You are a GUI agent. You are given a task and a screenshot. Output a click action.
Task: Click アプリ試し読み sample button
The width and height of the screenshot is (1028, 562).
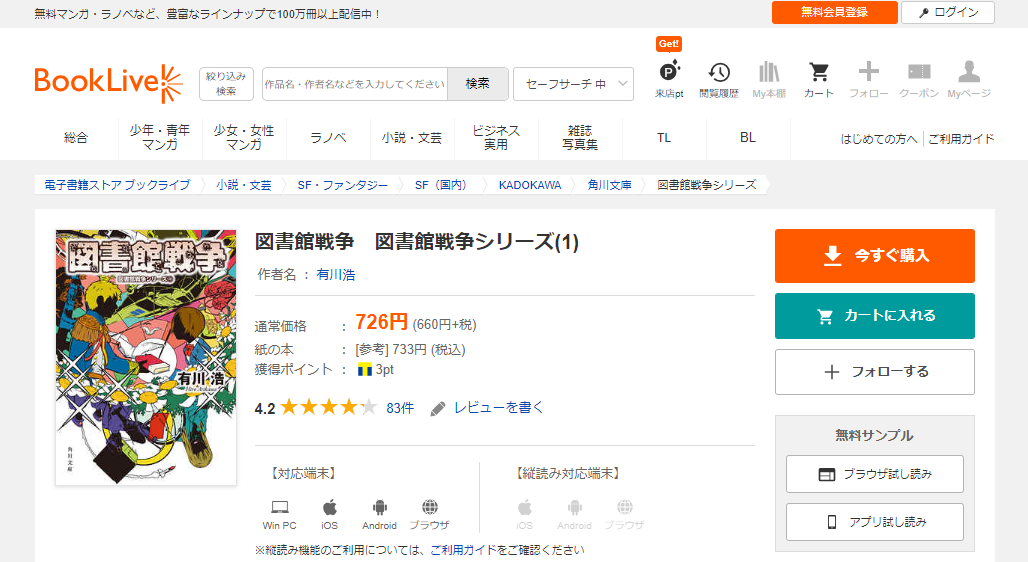pos(875,522)
